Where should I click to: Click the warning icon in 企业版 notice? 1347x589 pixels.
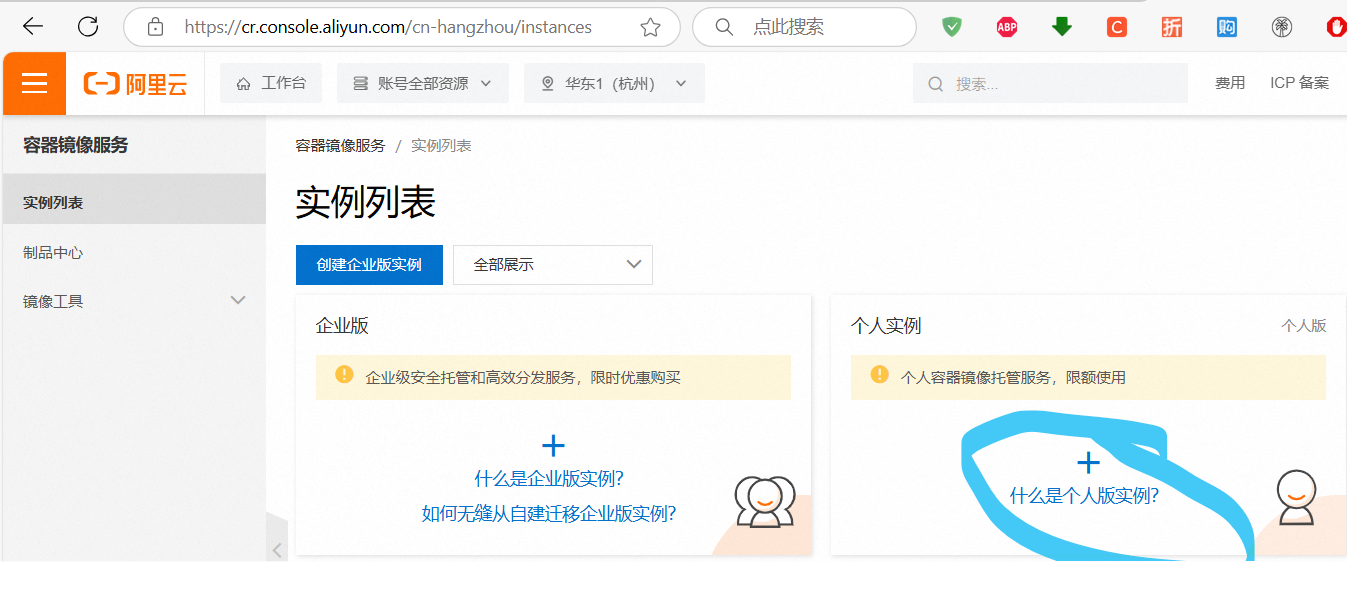click(344, 375)
